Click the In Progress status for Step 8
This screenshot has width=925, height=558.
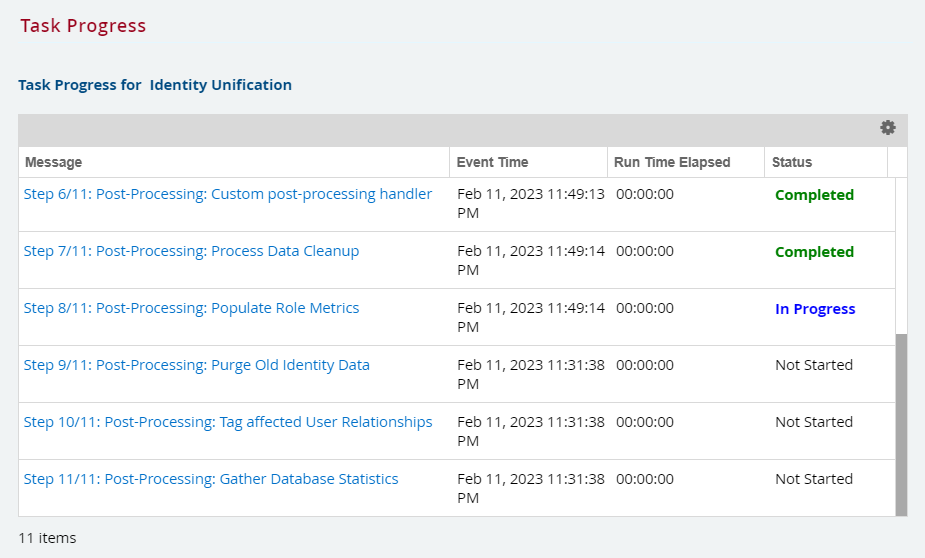coord(815,309)
